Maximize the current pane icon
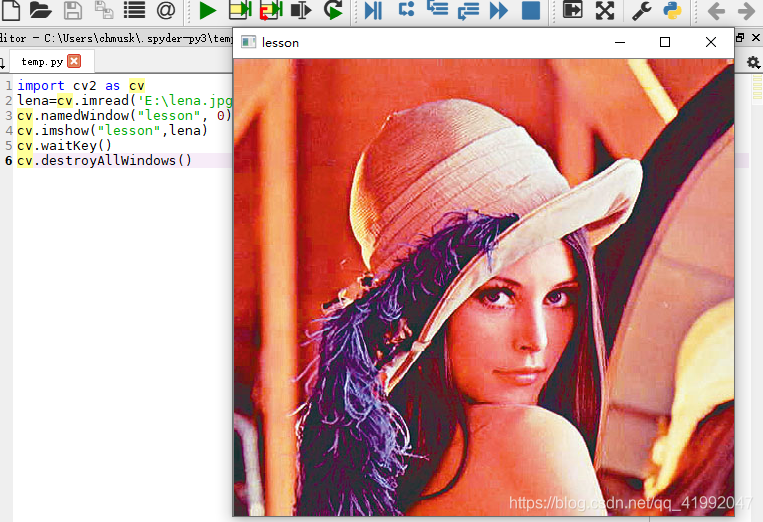763x522 pixels. (573, 9)
